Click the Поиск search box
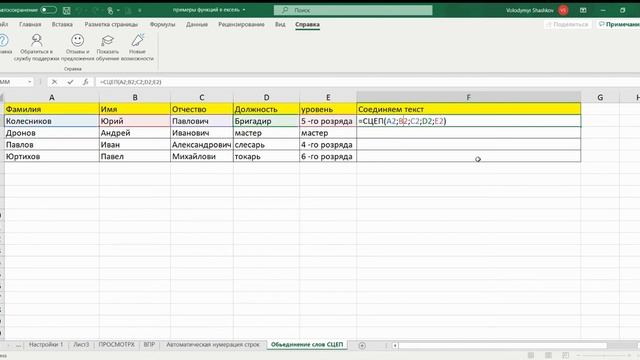The image size is (640, 360). pos(353,10)
